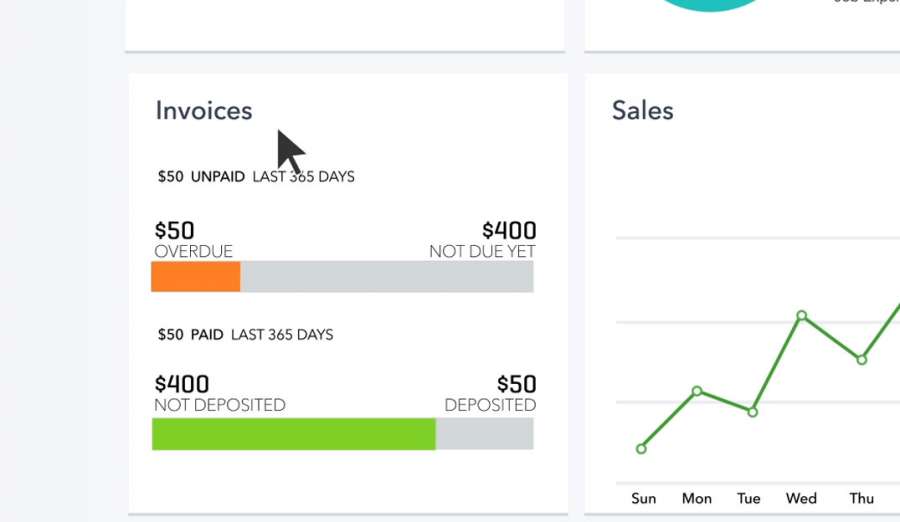Open the $400 not due yet amount

[x=509, y=230]
